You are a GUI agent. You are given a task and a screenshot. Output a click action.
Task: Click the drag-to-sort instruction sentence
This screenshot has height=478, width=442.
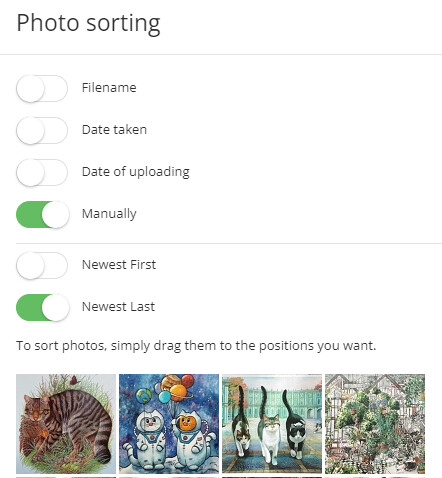196,346
